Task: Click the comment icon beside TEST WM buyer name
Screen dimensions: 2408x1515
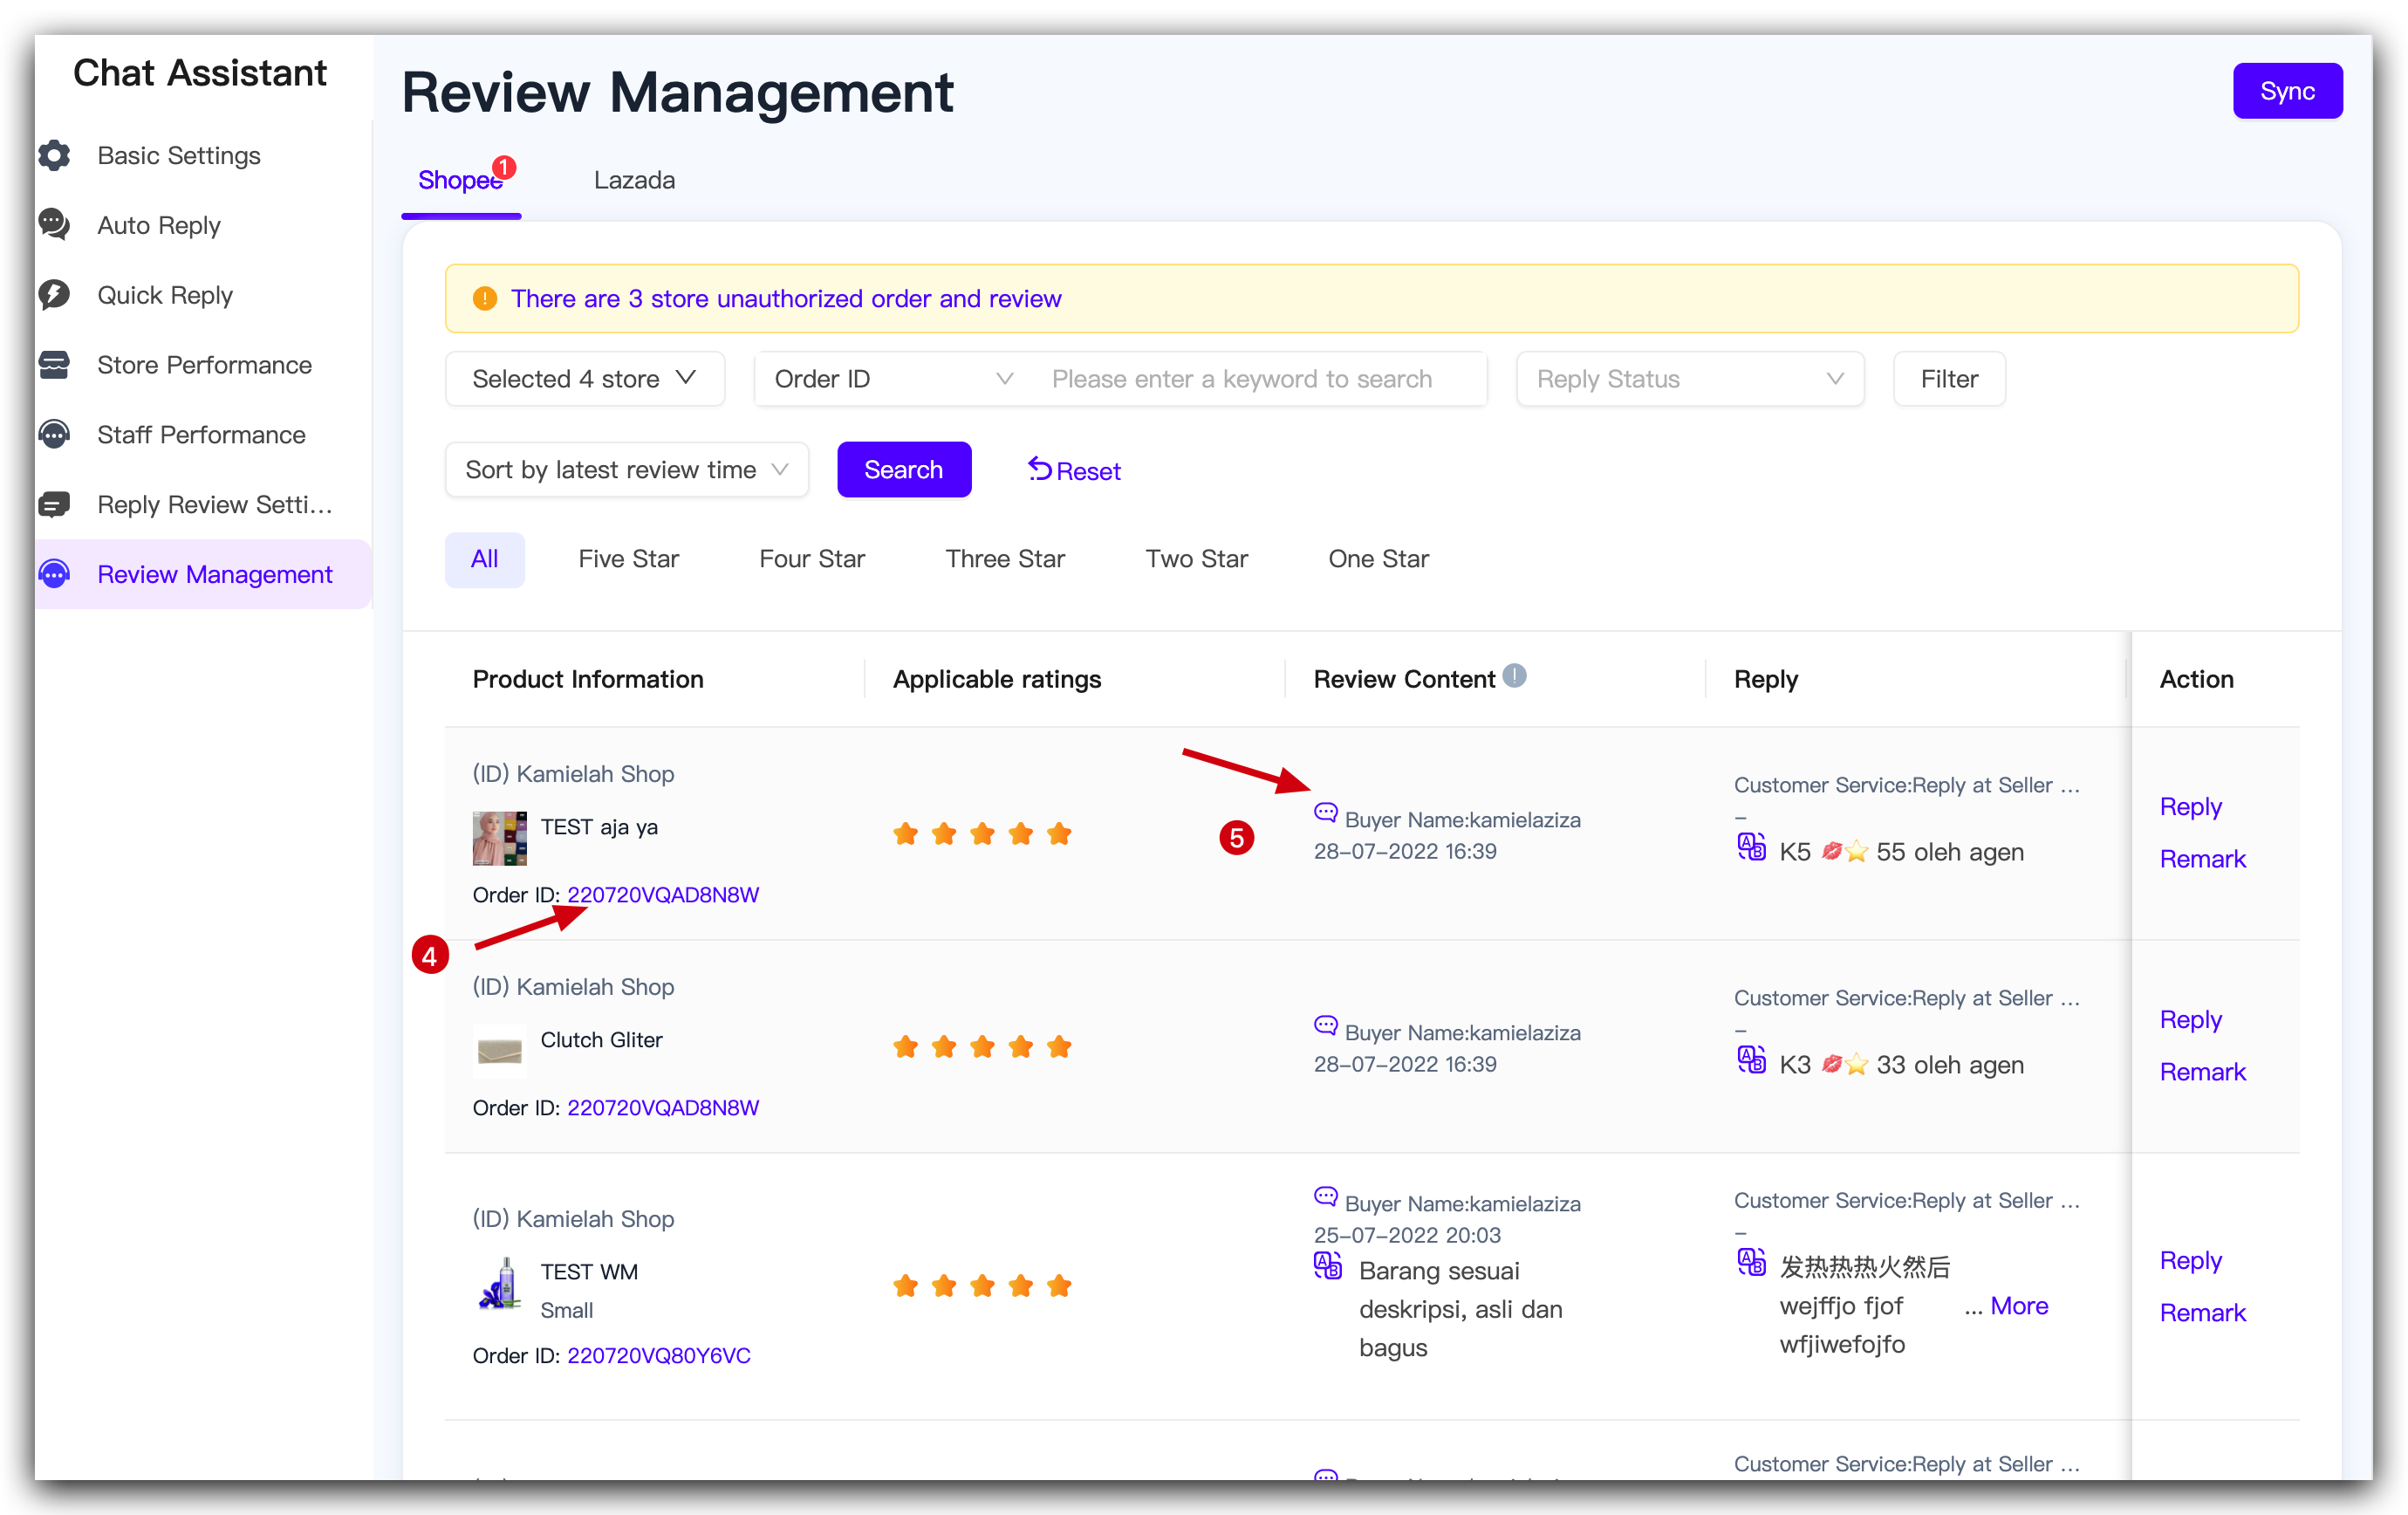Action: click(x=1325, y=1196)
